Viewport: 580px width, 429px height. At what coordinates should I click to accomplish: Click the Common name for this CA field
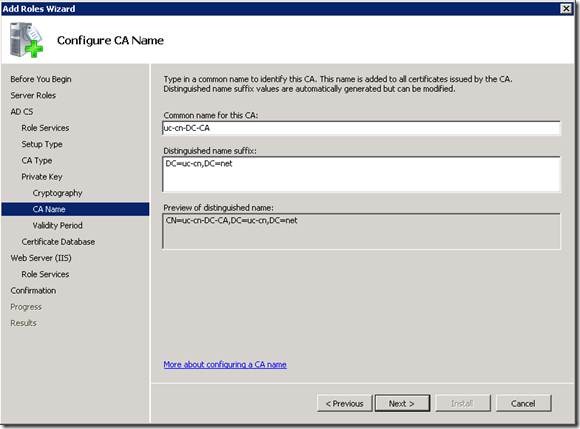(x=361, y=128)
